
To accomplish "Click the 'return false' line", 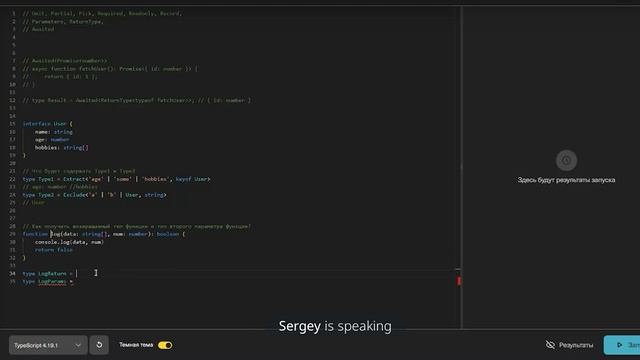I will pyautogui.click(x=53, y=250).
